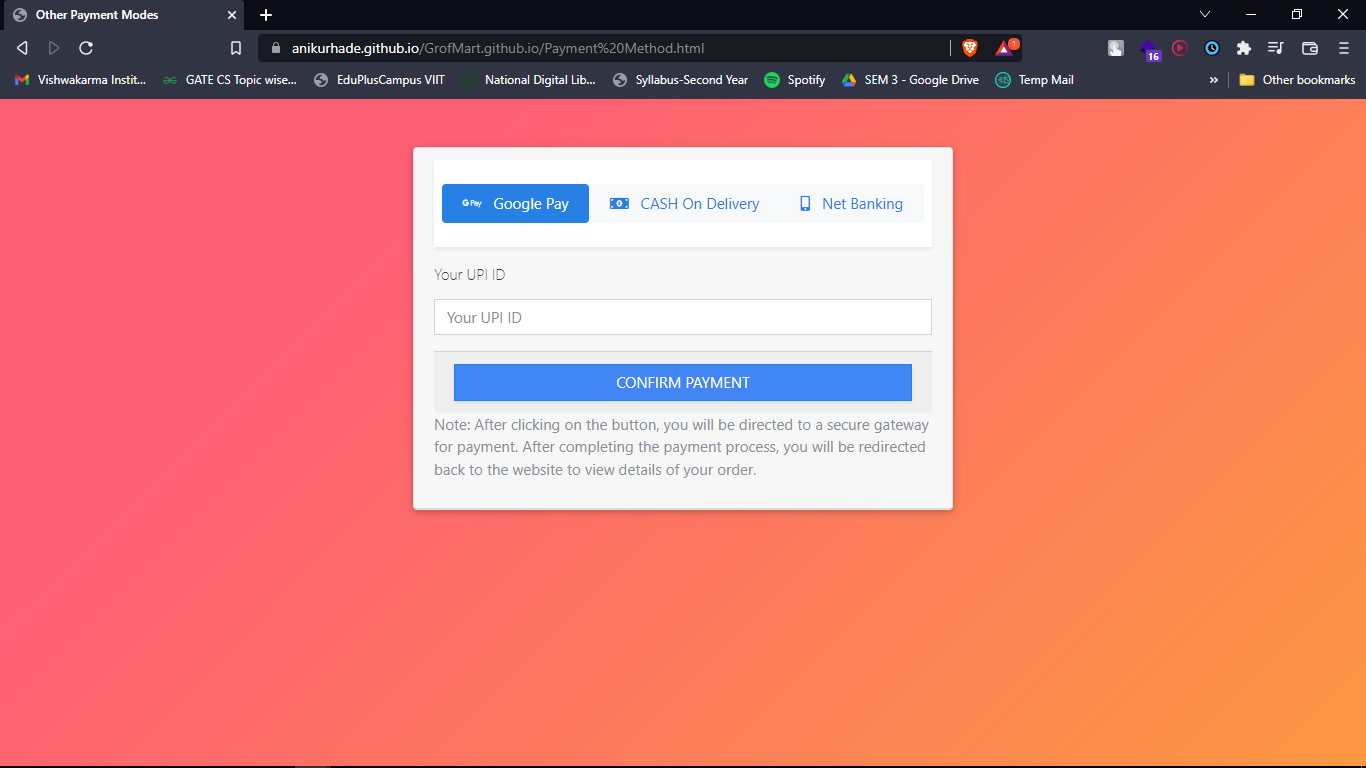The width and height of the screenshot is (1366, 768).
Task: Click the red play-circle extension icon
Action: coord(1180,48)
